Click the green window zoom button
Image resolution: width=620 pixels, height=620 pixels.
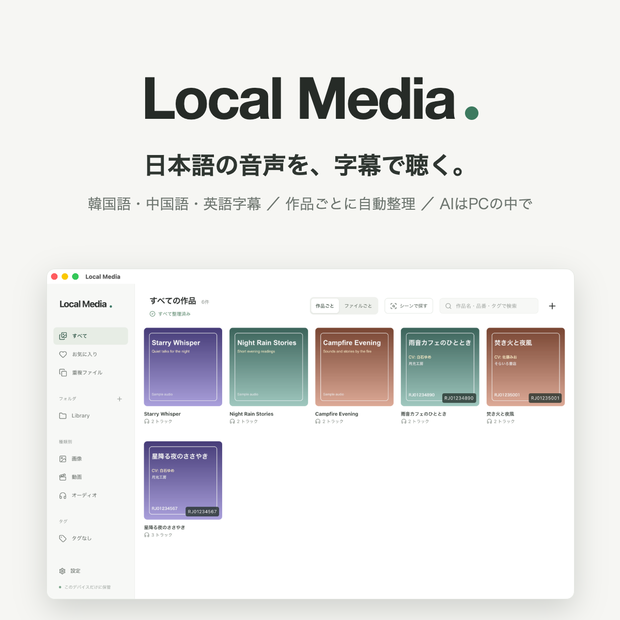(76, 276)
